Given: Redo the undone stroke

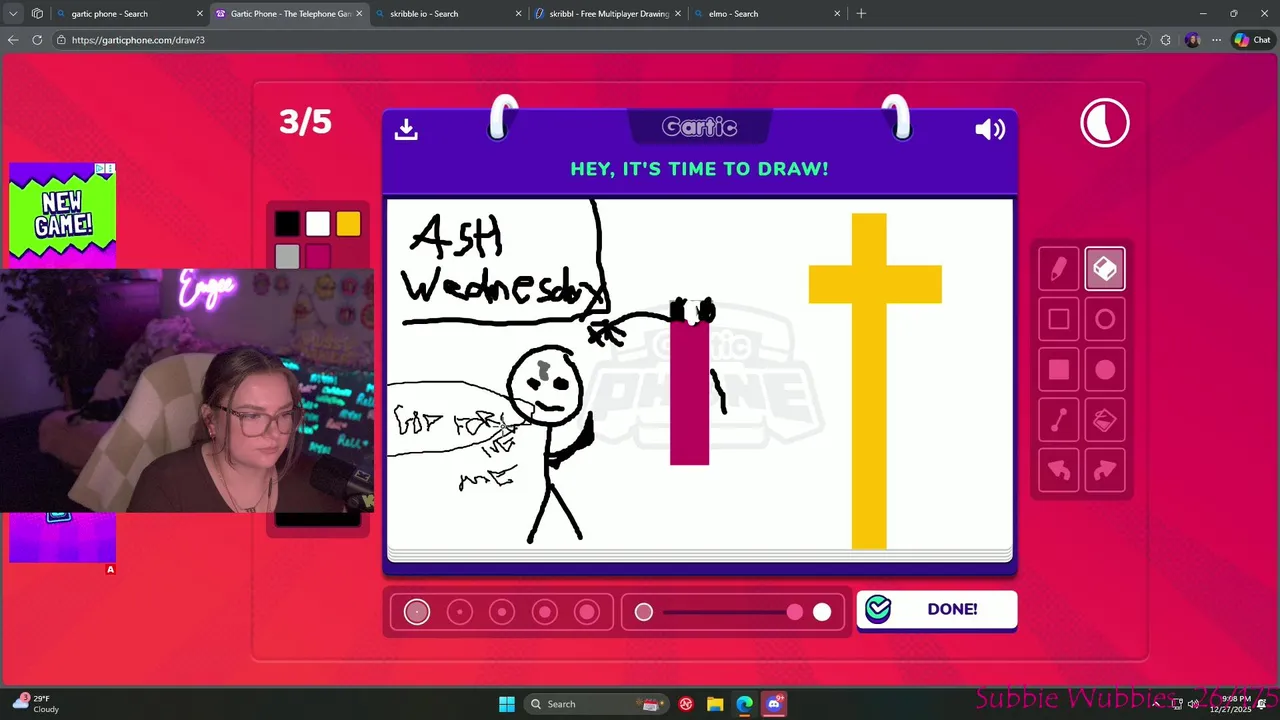Looking at the screenshot, I should click(1105, 471).
